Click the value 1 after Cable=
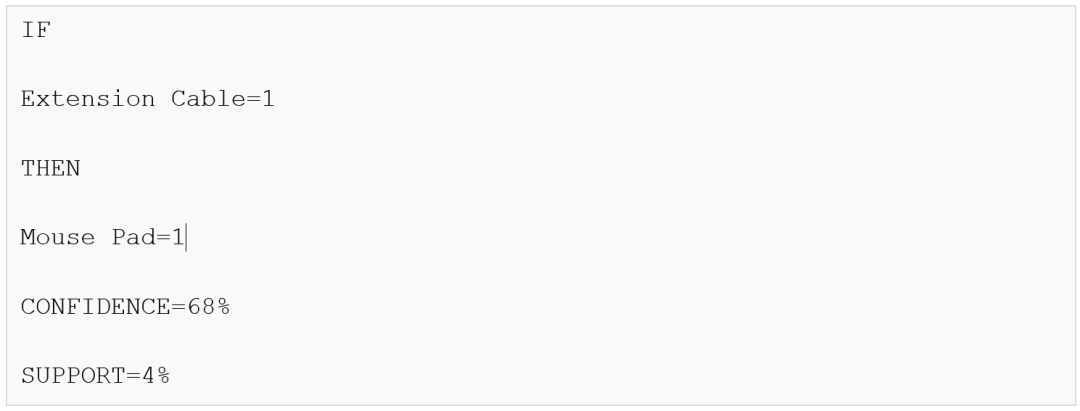1080x411 pixels. tap(268, 100)
